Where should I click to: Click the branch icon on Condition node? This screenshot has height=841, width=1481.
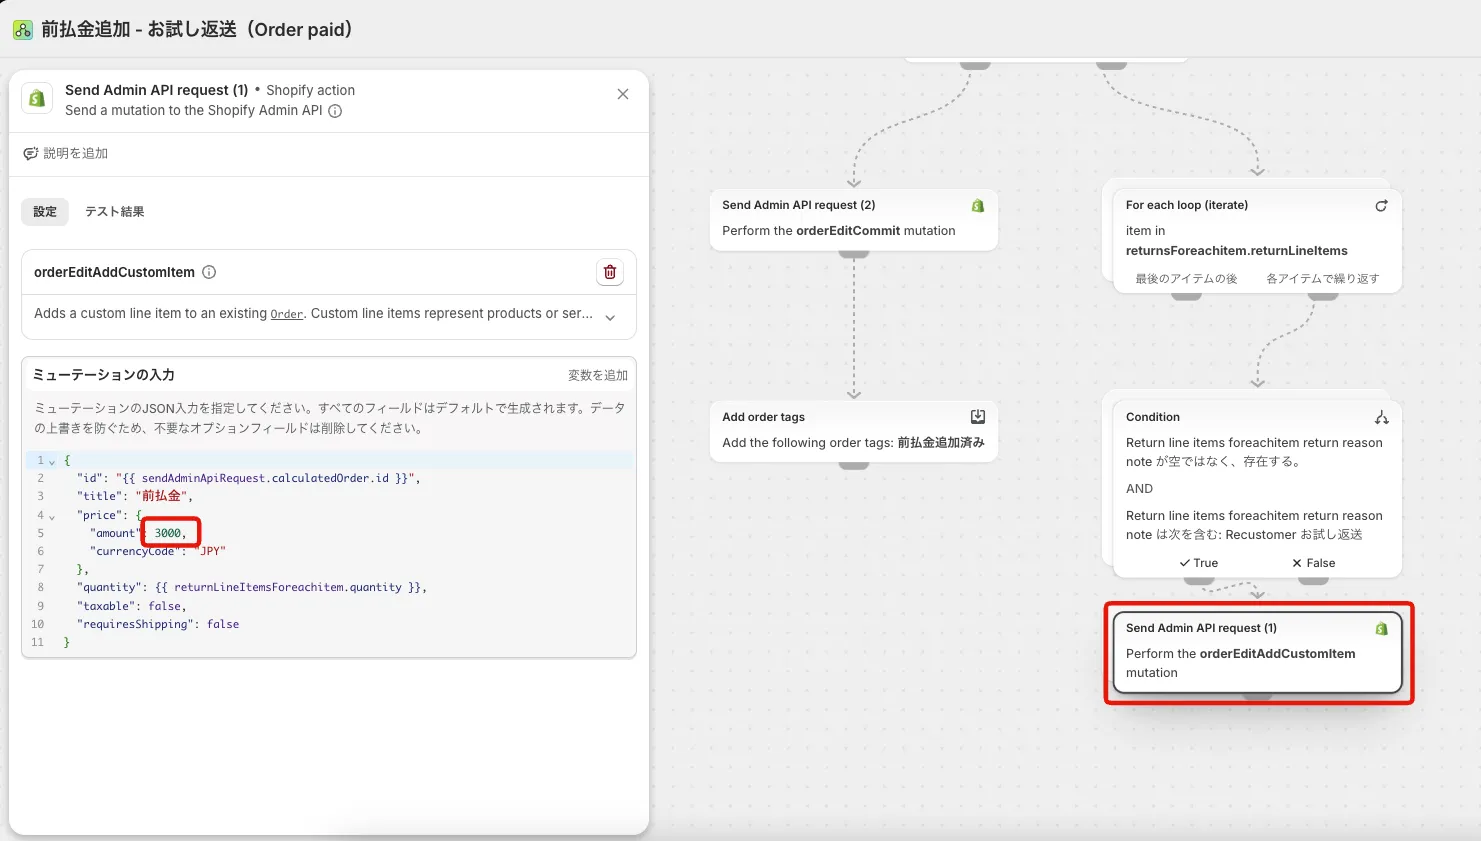(x=1381, y=417)
